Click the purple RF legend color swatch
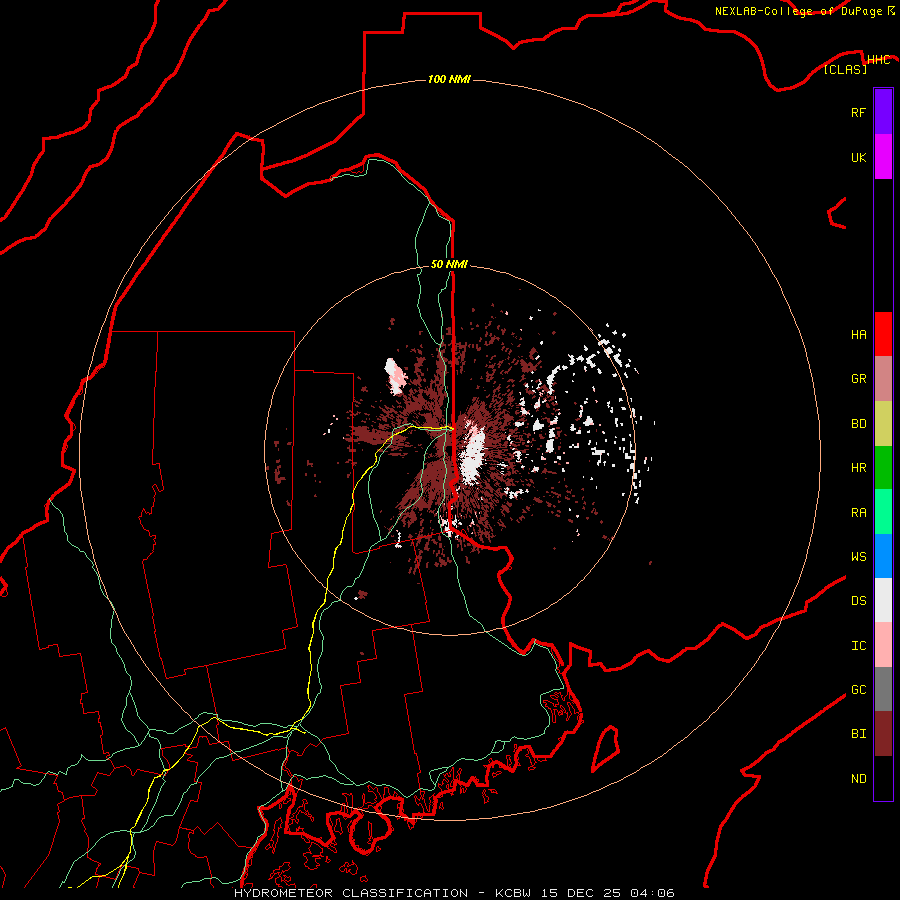This screenshot has height=900, width=900. (x=883, y=112)
